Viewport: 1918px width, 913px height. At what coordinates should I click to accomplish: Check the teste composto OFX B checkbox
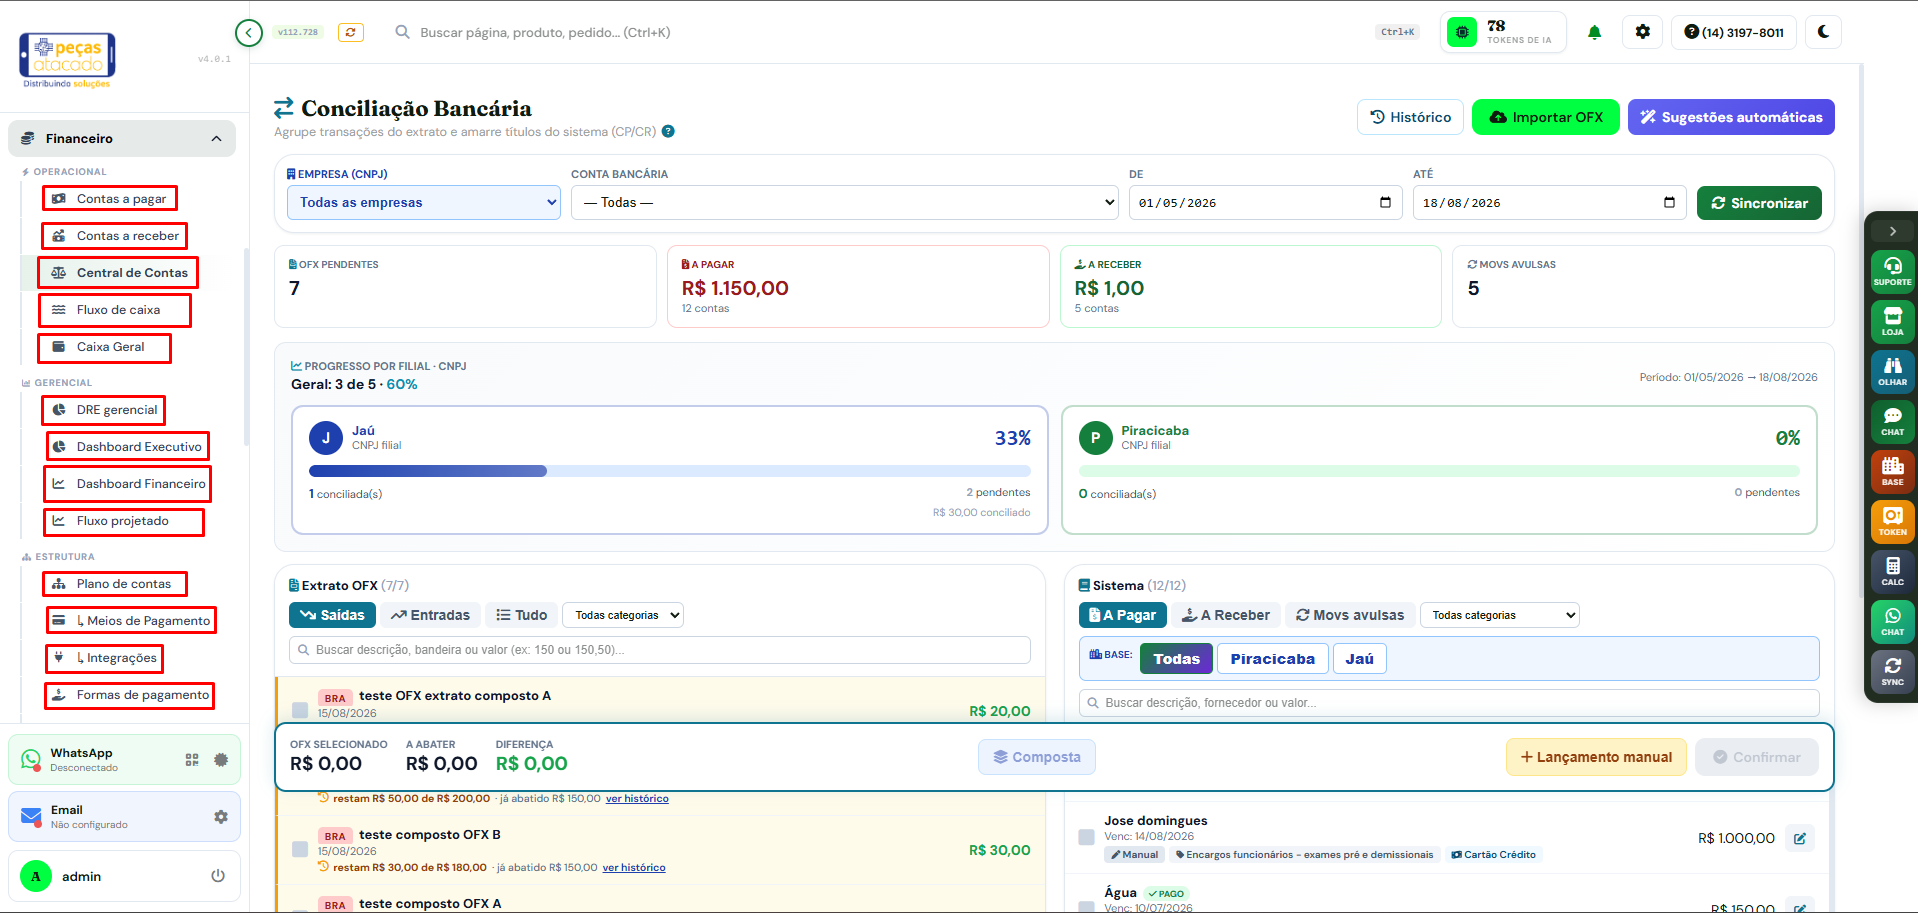point(300,849)
